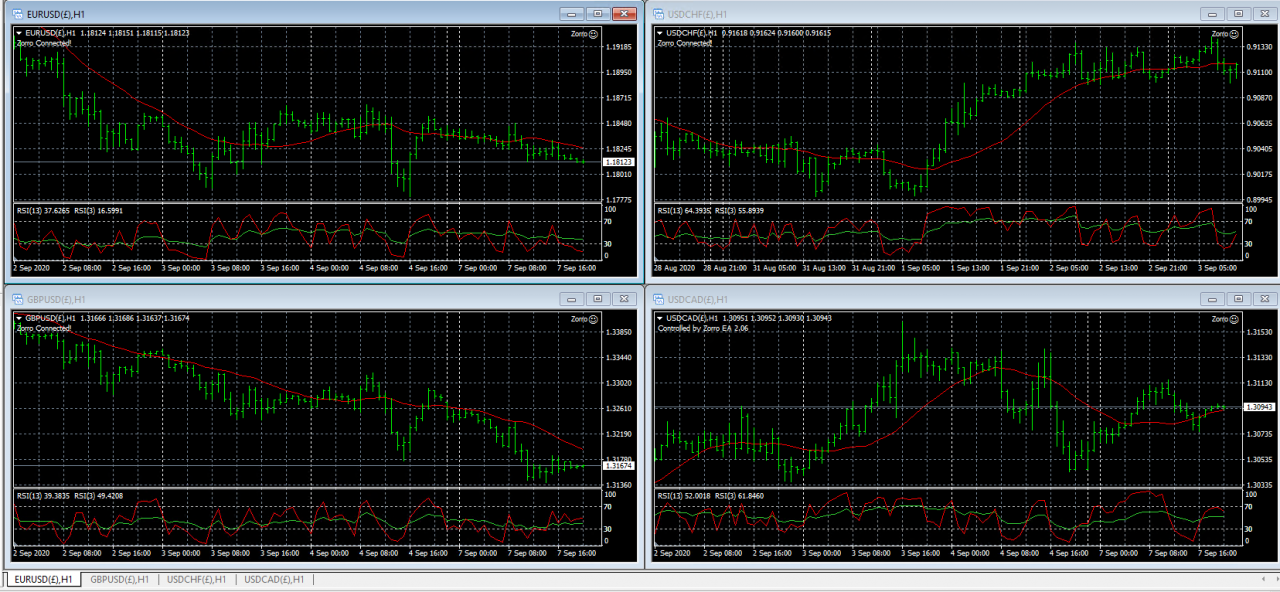1280x592 pixels.
Task: Maximize the USDCHF chart window
Action: point(1238,14)
